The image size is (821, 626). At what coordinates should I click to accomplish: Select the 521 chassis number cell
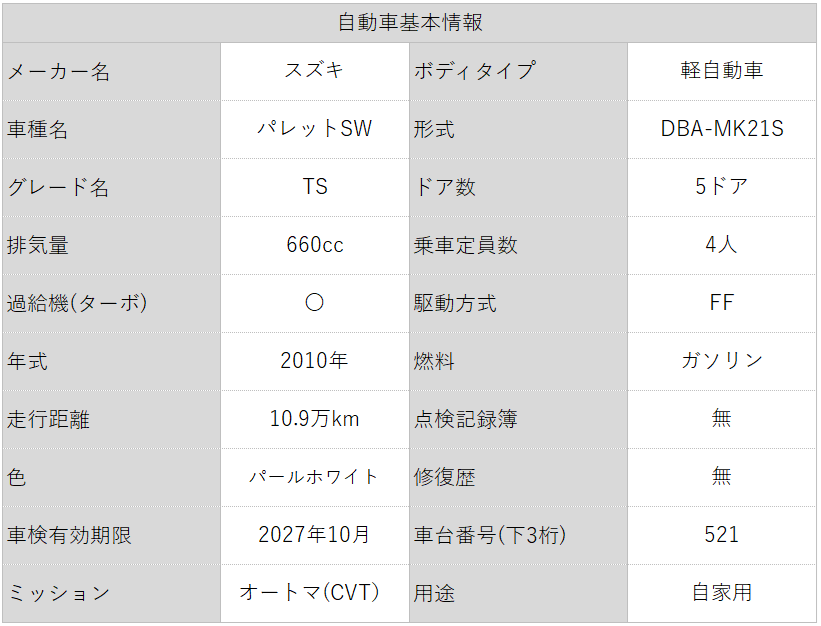721,535
